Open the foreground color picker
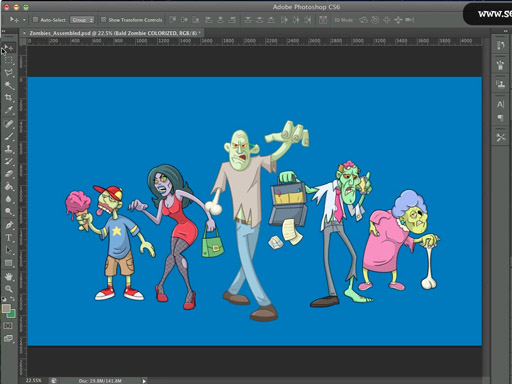The width and height of the screenshot is (512, 384). [x=6, y=308]
